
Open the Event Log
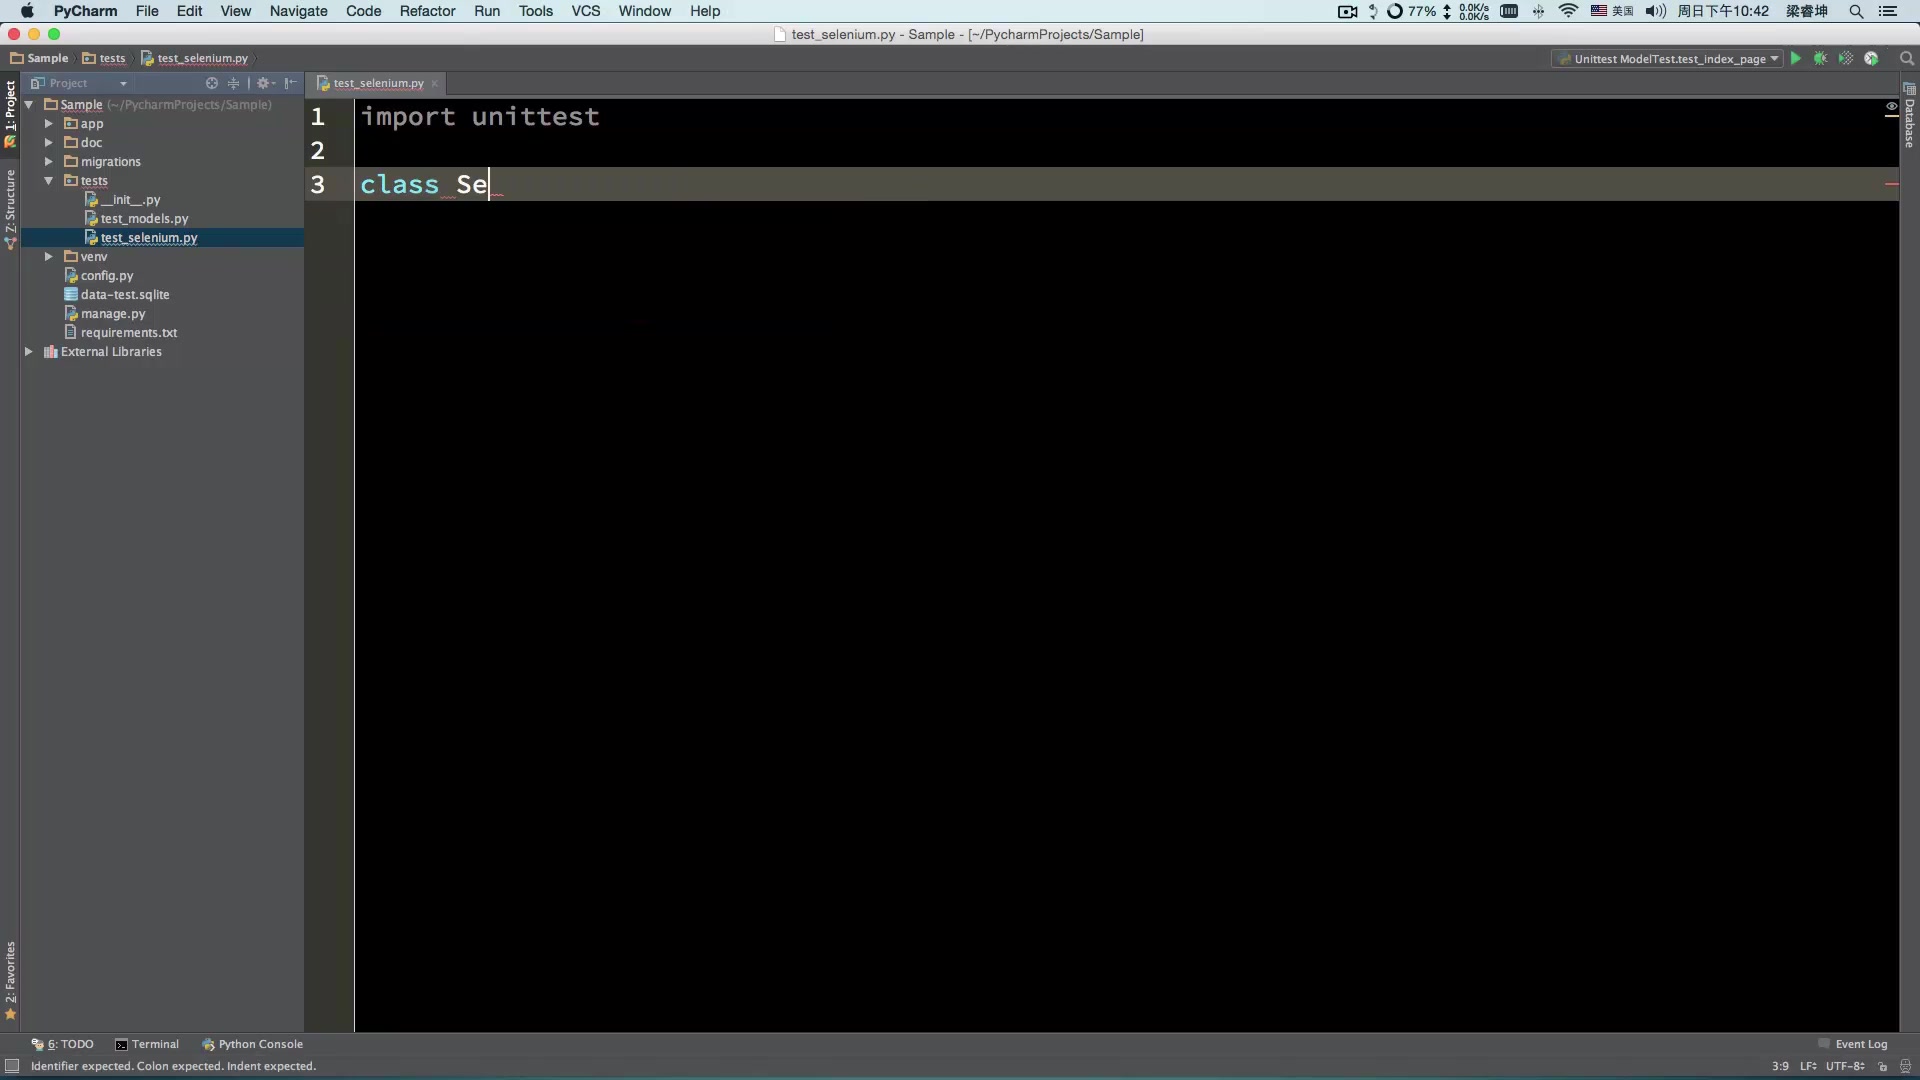pos(1853,1044)
